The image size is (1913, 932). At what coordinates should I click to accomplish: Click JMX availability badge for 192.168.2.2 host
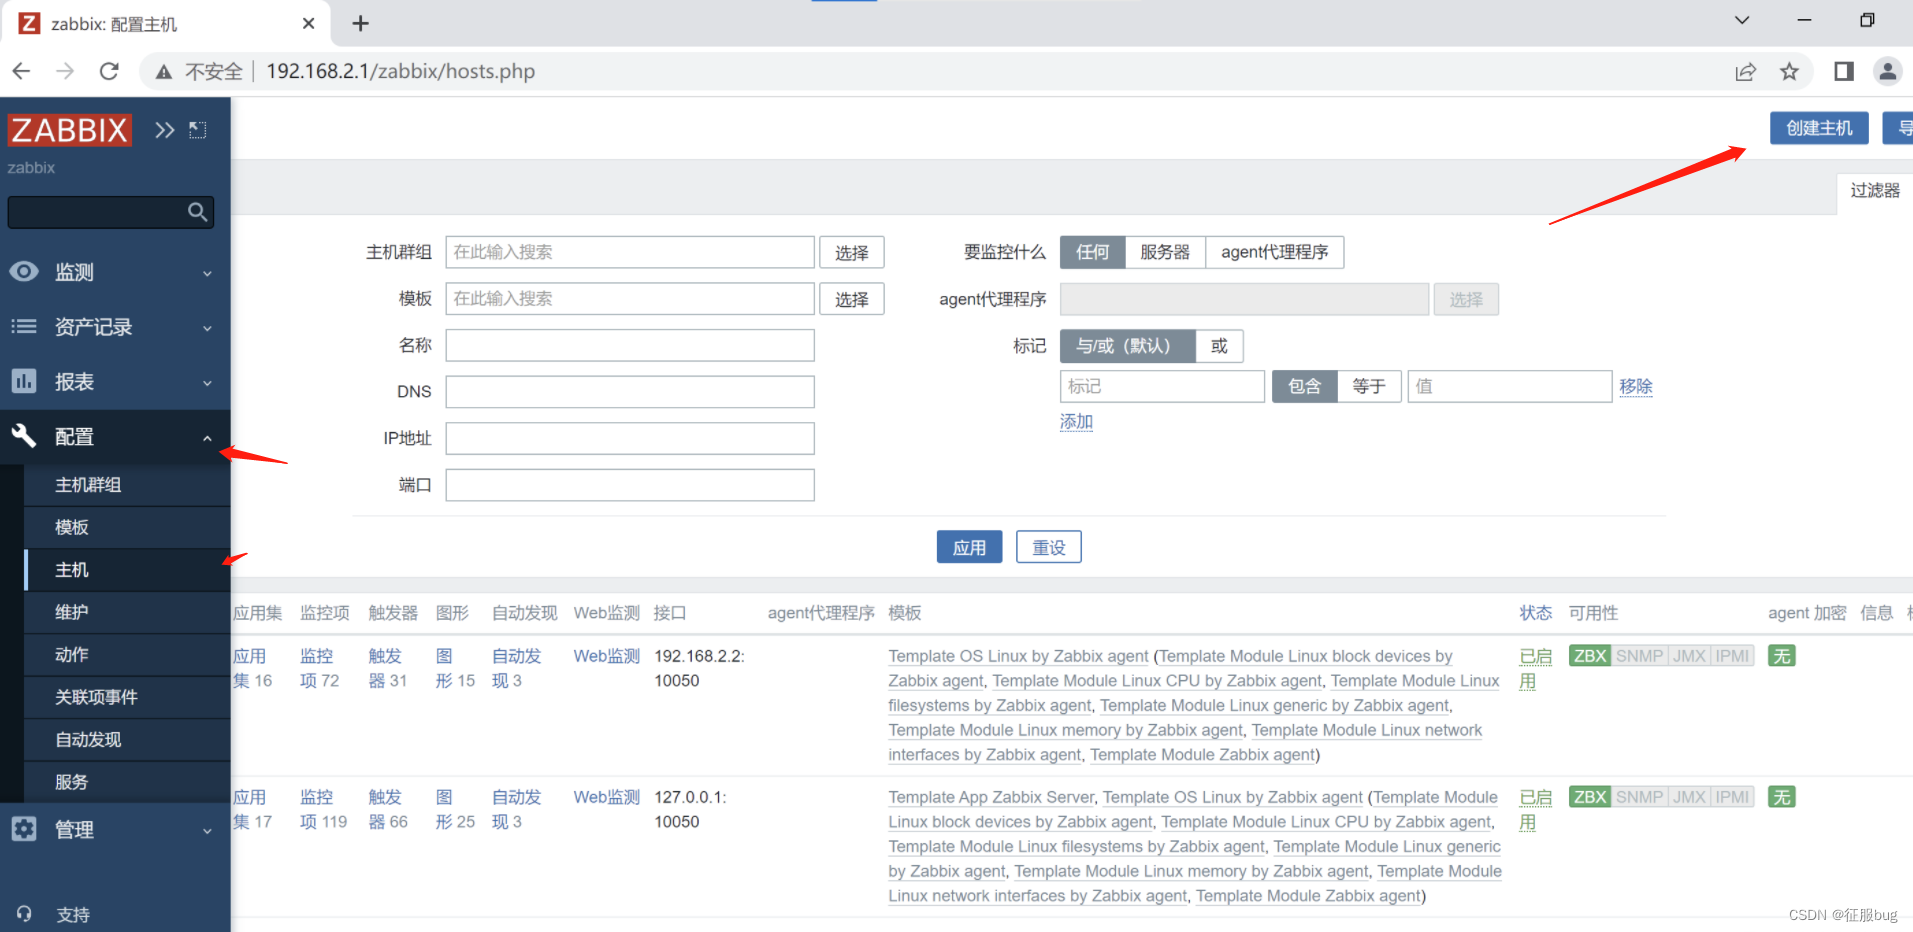[1689, 656]
